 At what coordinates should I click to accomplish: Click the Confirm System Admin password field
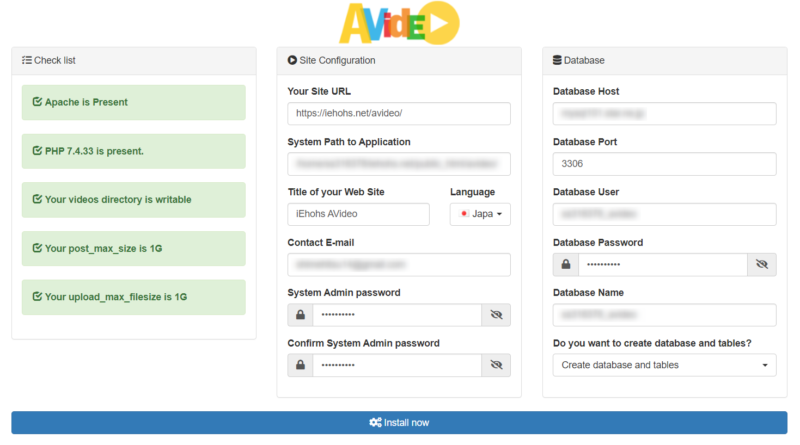pyautogui.click(x=397, y=365)
